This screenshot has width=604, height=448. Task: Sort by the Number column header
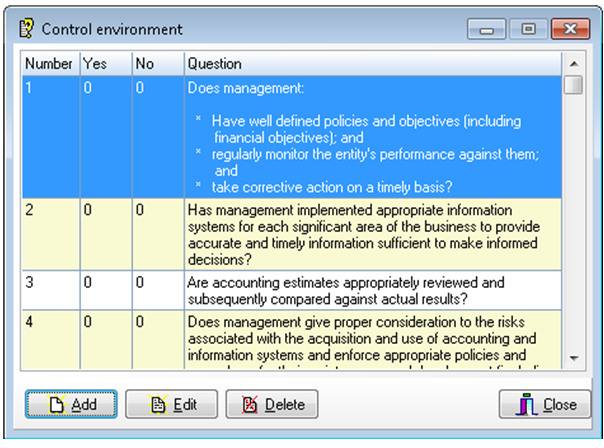coord(50,64)
